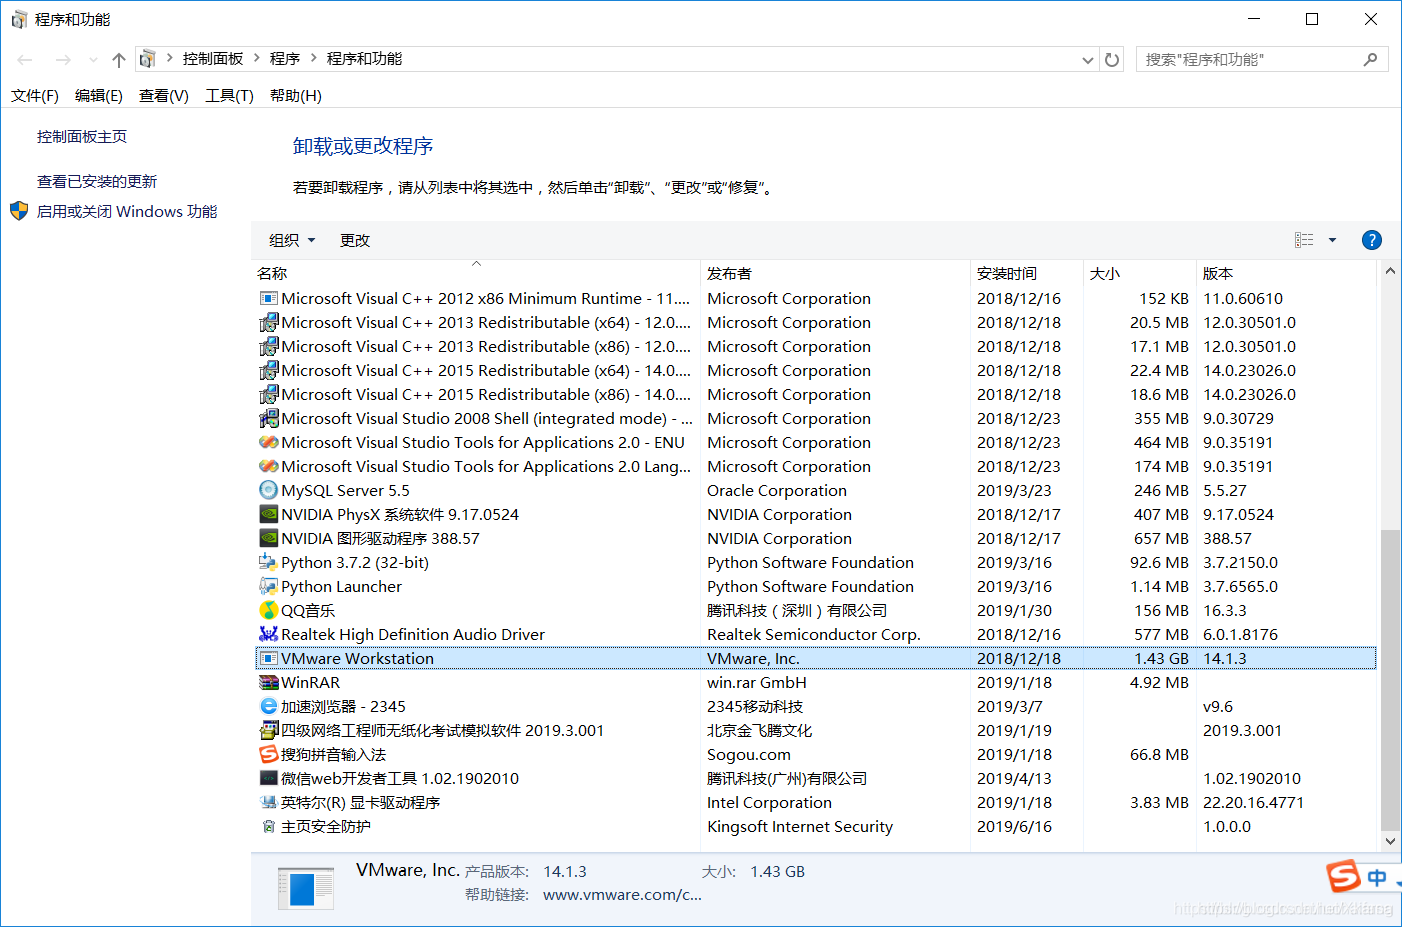Go to 控制面板主页
Viewport: 1402px width, 927px height.
(x=82, y=136)
